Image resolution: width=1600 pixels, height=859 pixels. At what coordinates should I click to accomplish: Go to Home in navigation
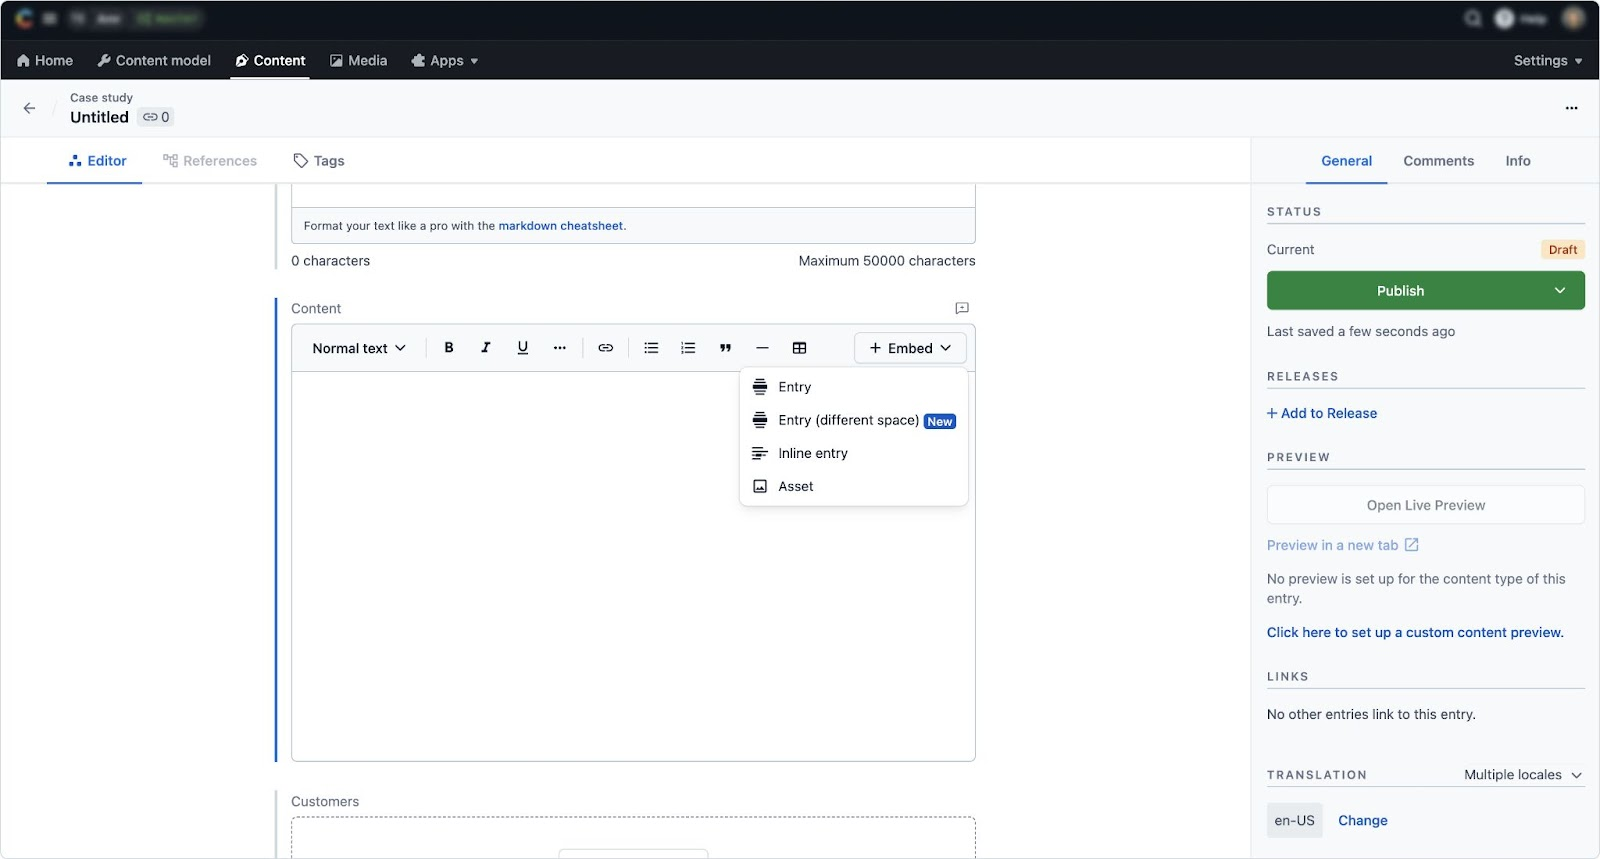(45, 61)
